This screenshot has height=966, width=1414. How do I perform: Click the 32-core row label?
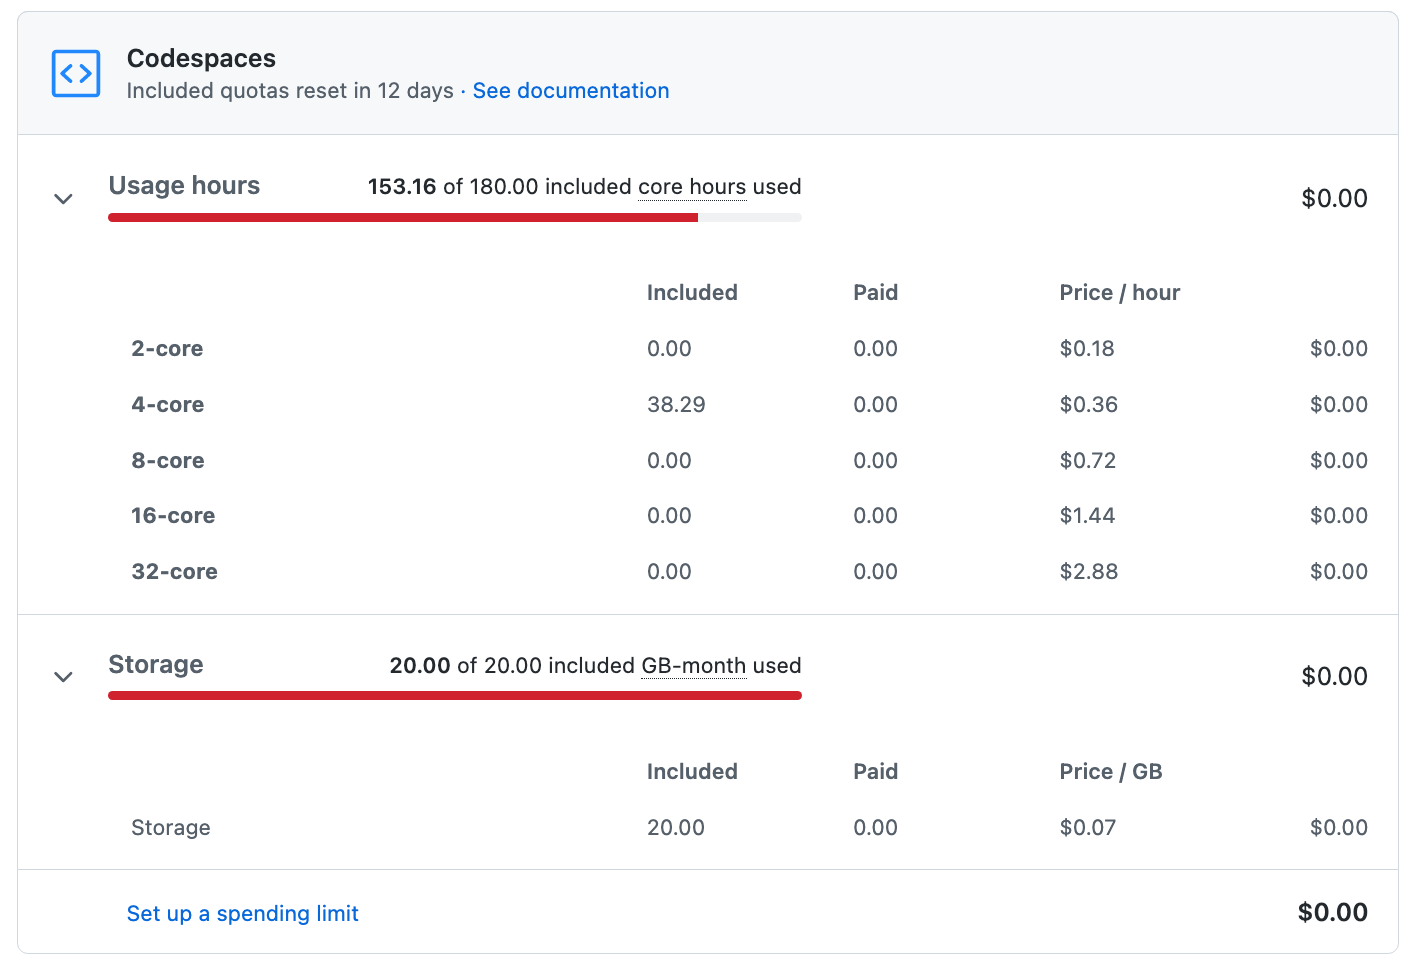pos(175,572)
